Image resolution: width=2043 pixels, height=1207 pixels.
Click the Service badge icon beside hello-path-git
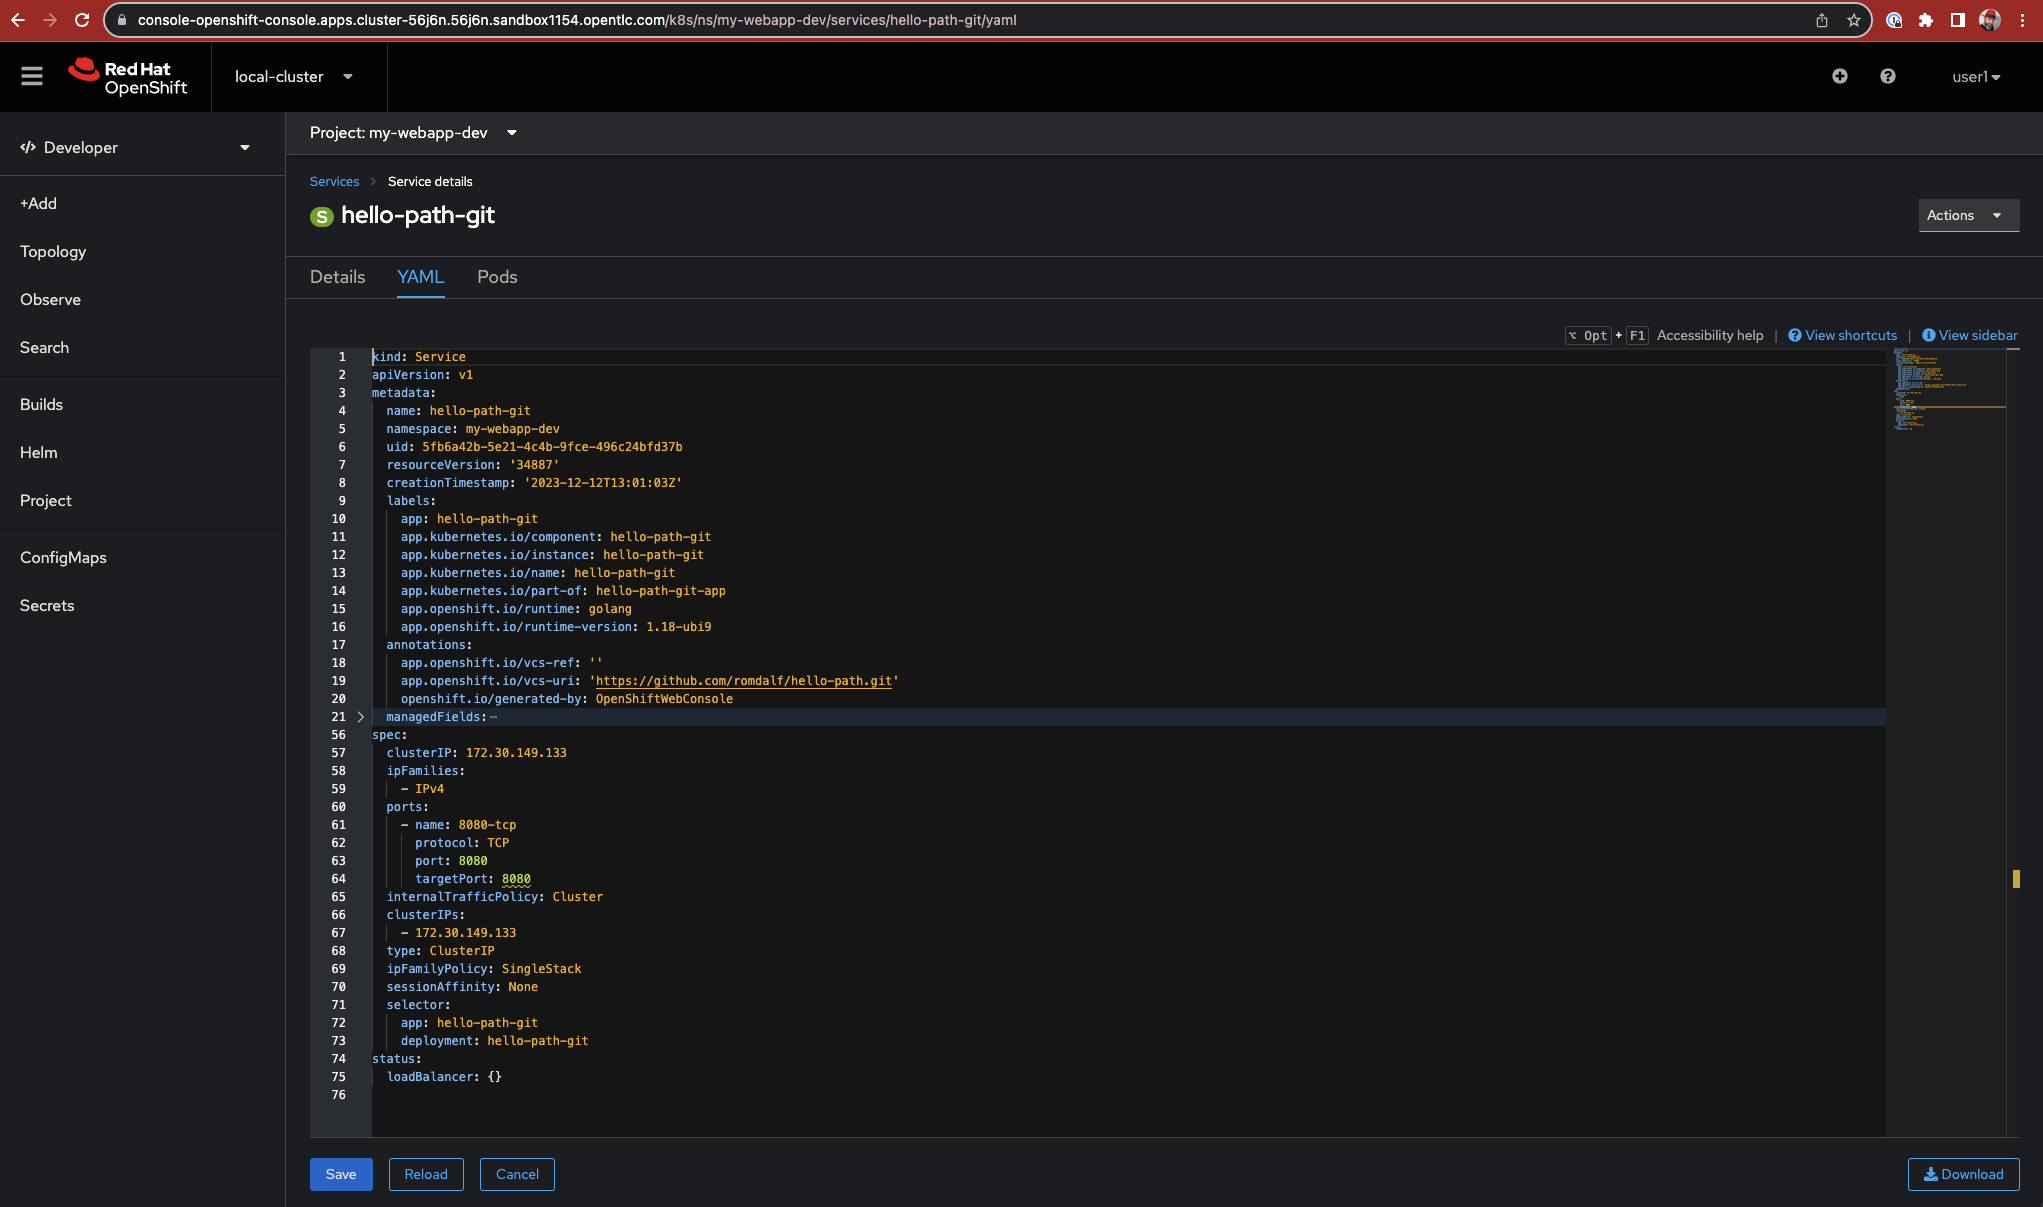(321, 216)
